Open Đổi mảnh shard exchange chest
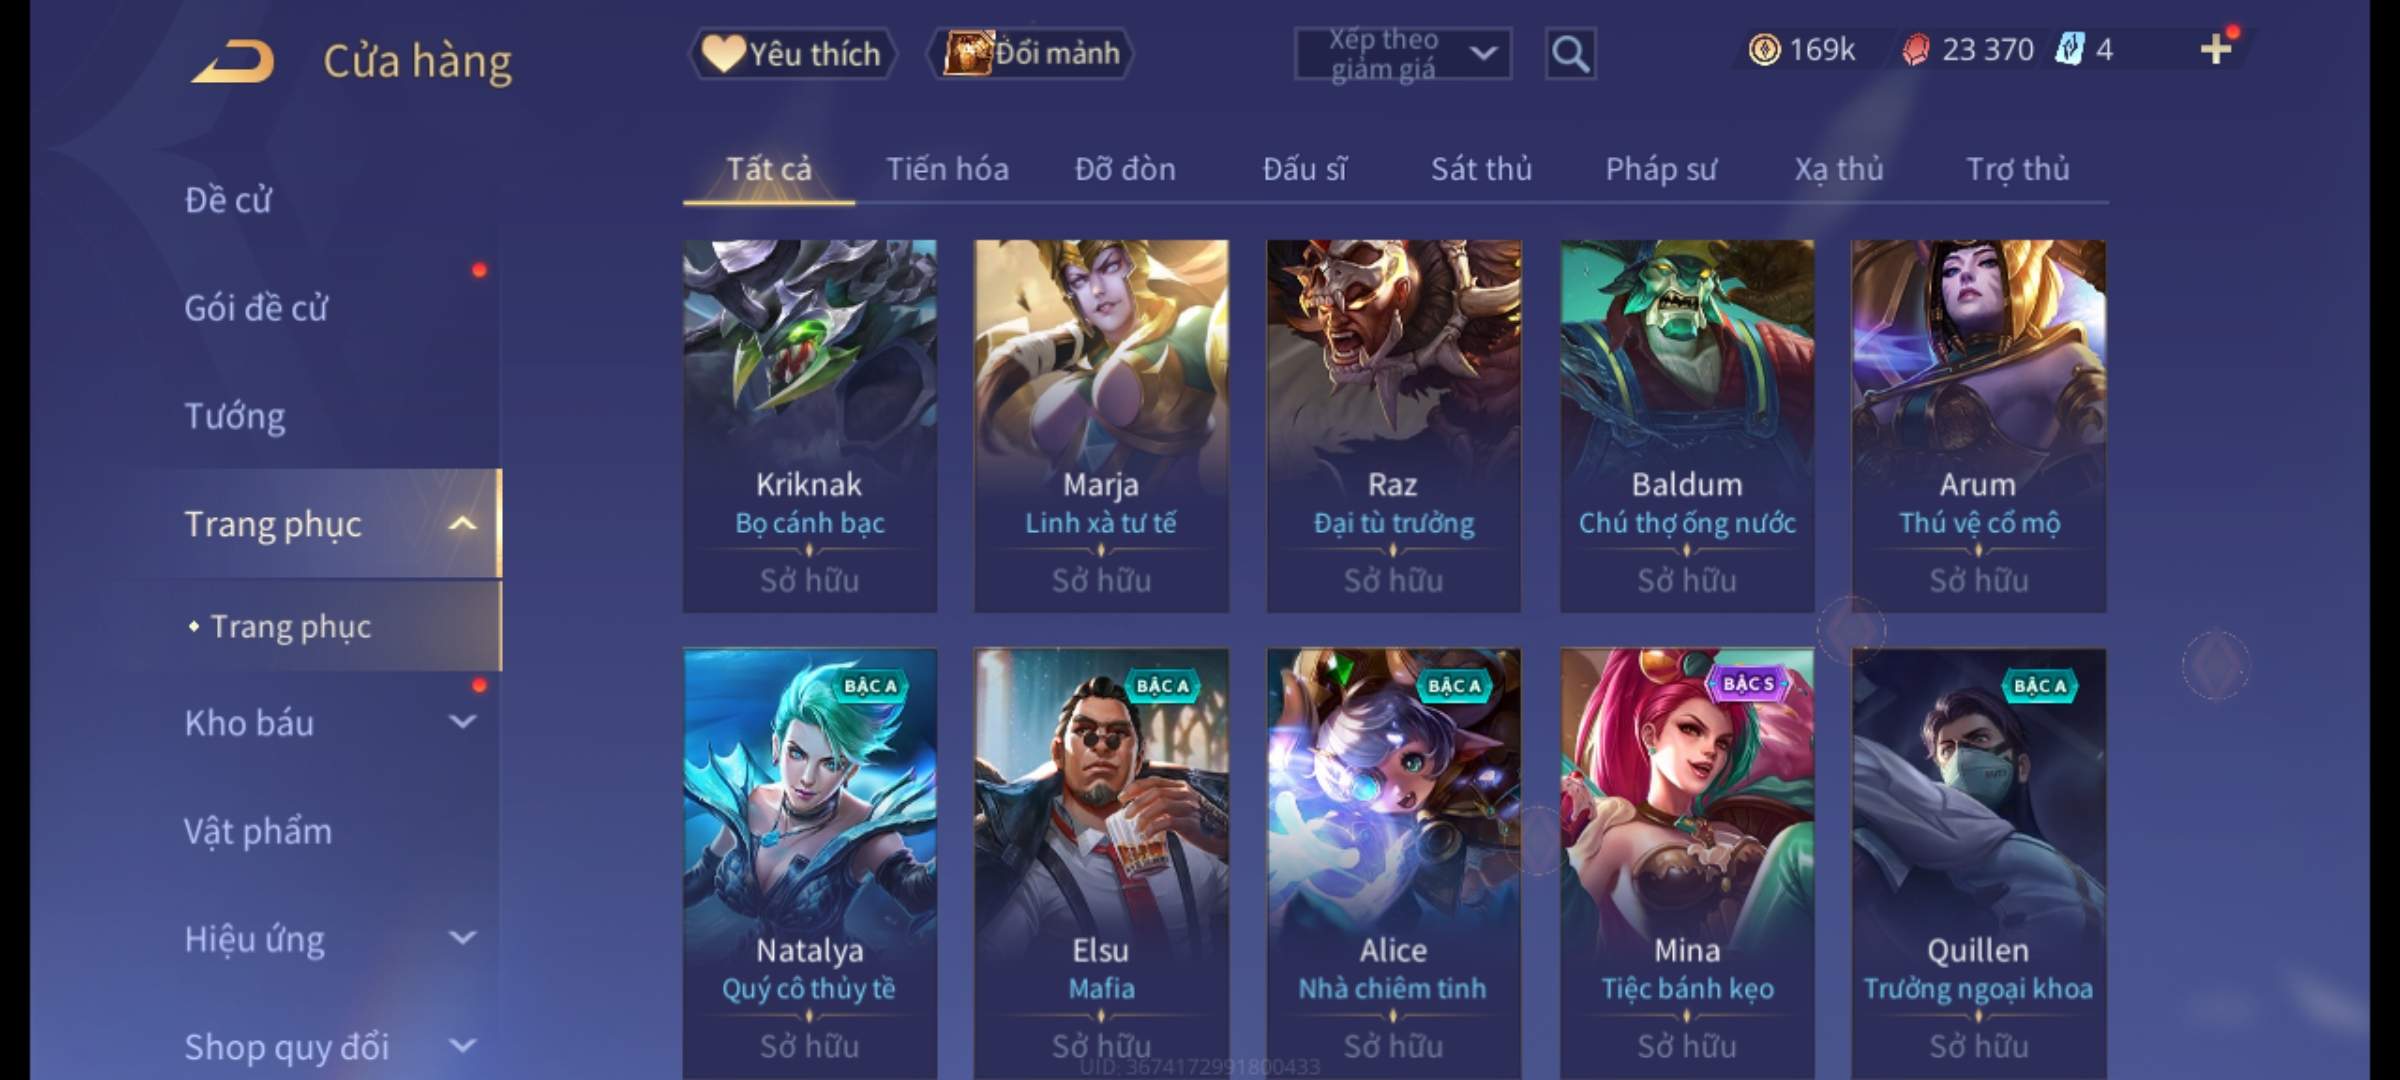The width and height of the screenshot is (2400, 1080). tap(1030, 53)
